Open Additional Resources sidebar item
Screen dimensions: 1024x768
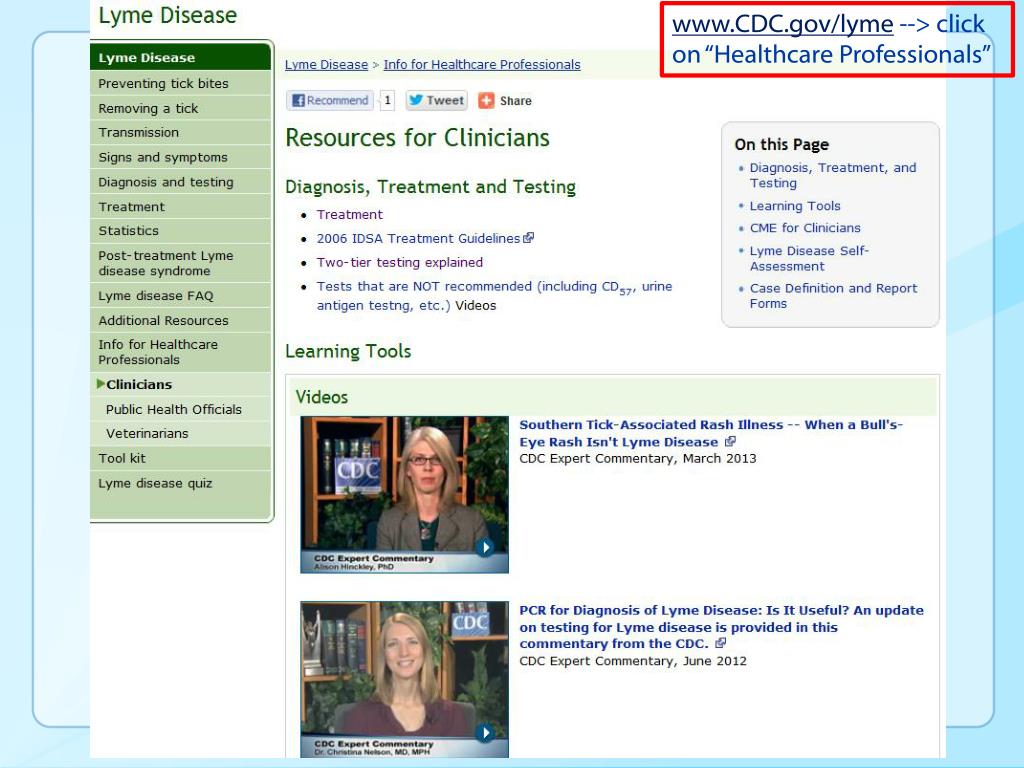click(180, 320)
